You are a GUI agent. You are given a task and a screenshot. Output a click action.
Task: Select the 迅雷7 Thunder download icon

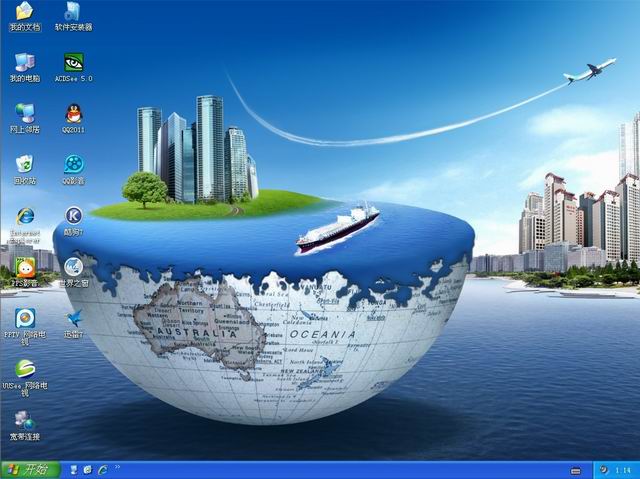click(x=74, y=324)
